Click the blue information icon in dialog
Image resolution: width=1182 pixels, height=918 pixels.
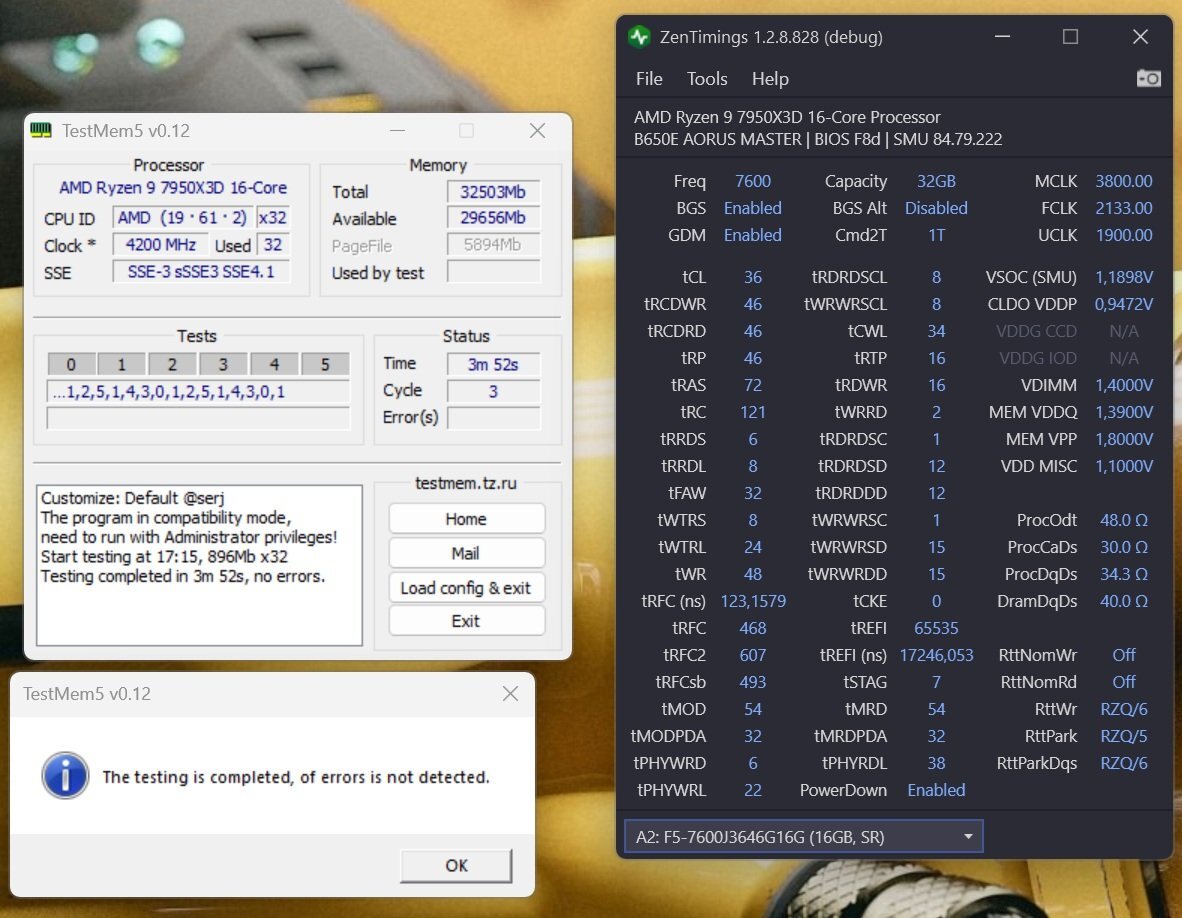(66, 776)
